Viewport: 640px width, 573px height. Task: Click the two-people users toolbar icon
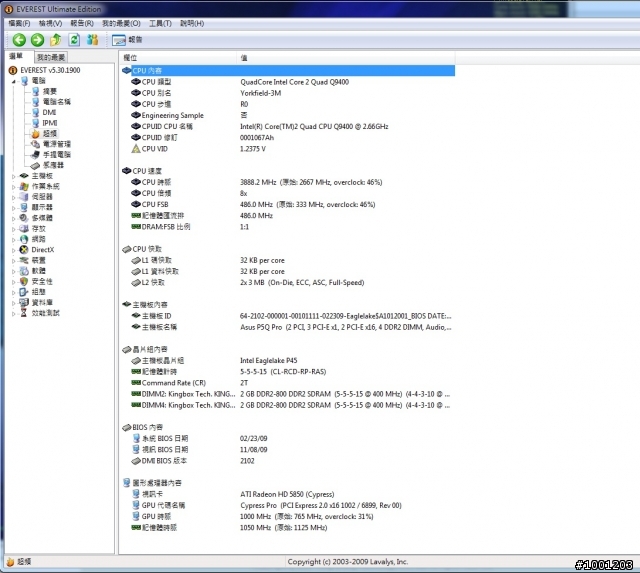pyautogui.click(x=93, y=40)
